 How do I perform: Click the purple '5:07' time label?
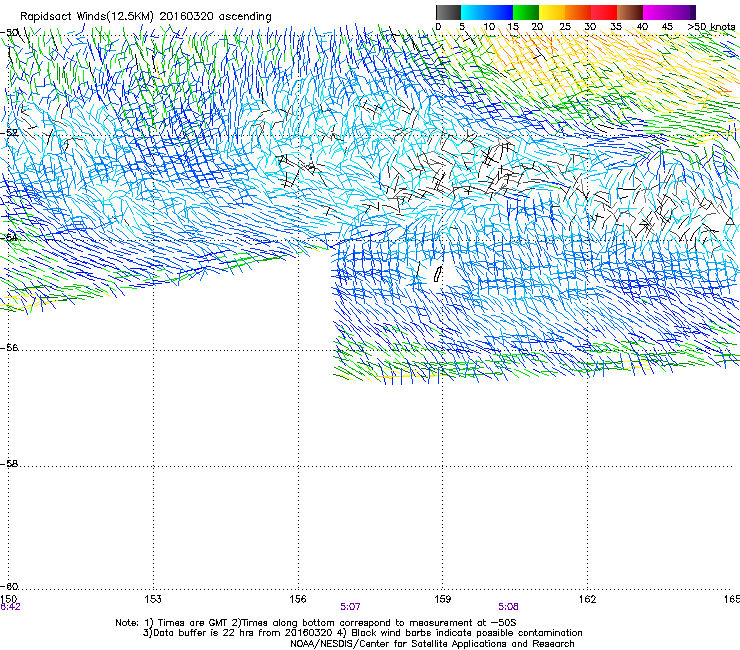[x=350, y=607]
